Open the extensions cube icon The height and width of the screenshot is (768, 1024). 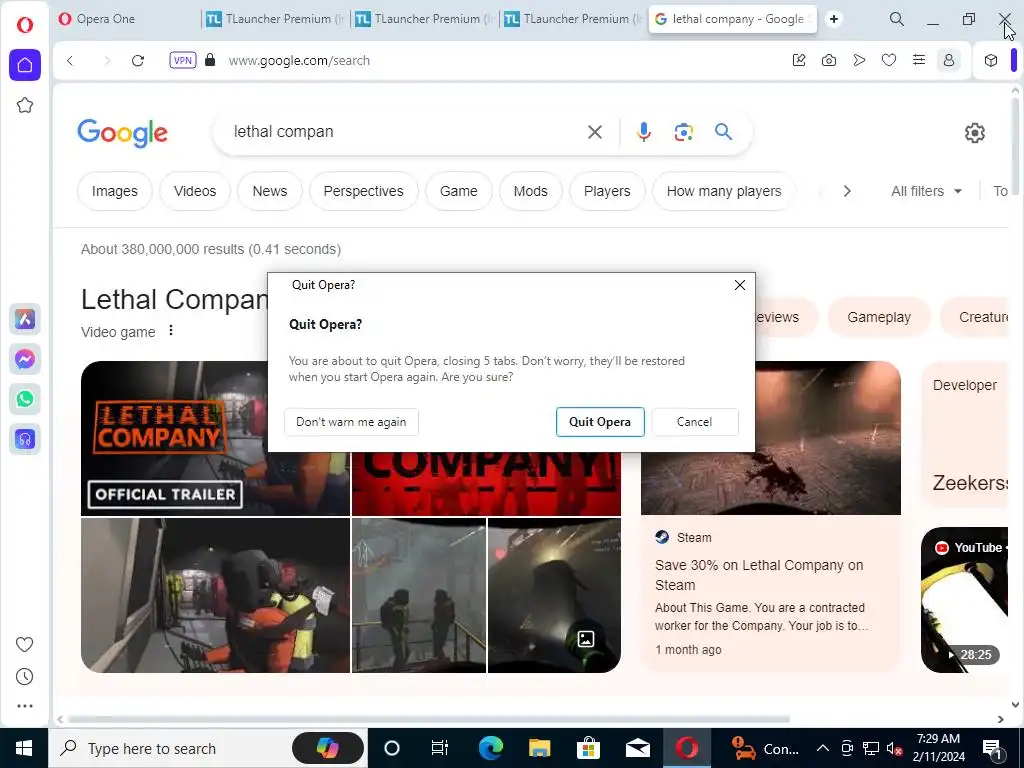click(991, 60)
